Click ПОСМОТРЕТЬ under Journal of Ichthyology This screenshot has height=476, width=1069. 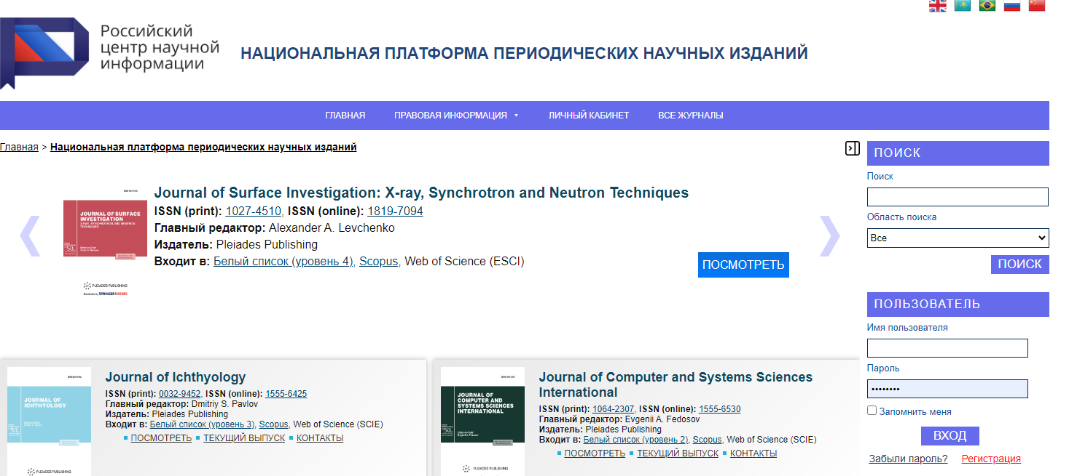[161, 438]
